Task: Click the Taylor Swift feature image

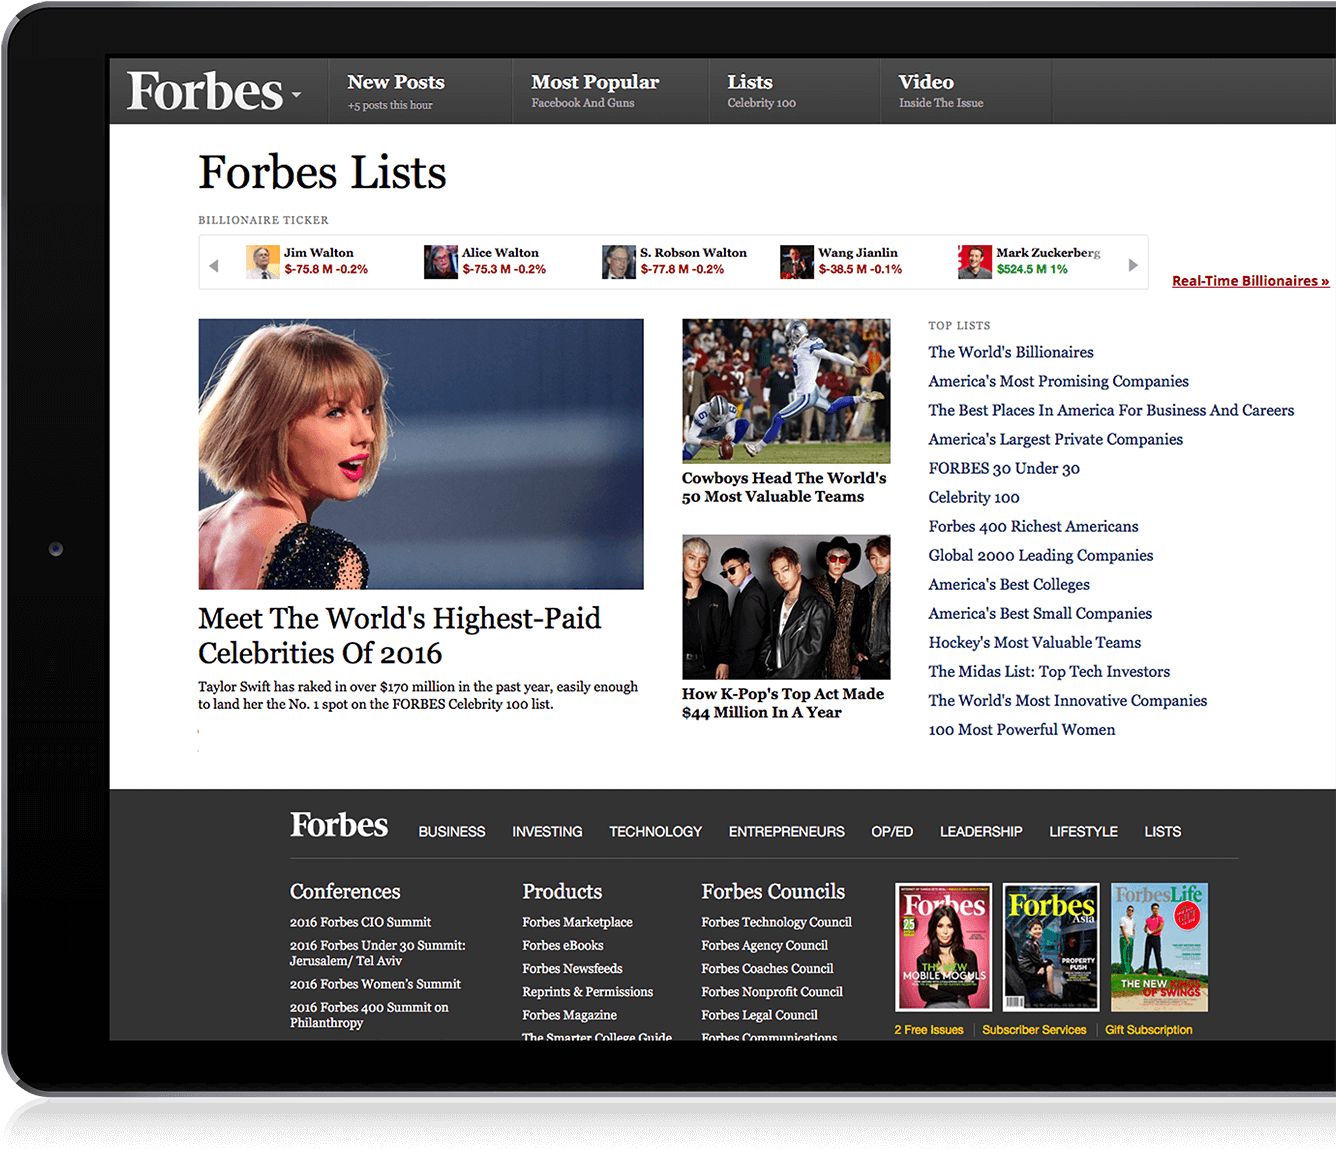Action: coord(421,454)
